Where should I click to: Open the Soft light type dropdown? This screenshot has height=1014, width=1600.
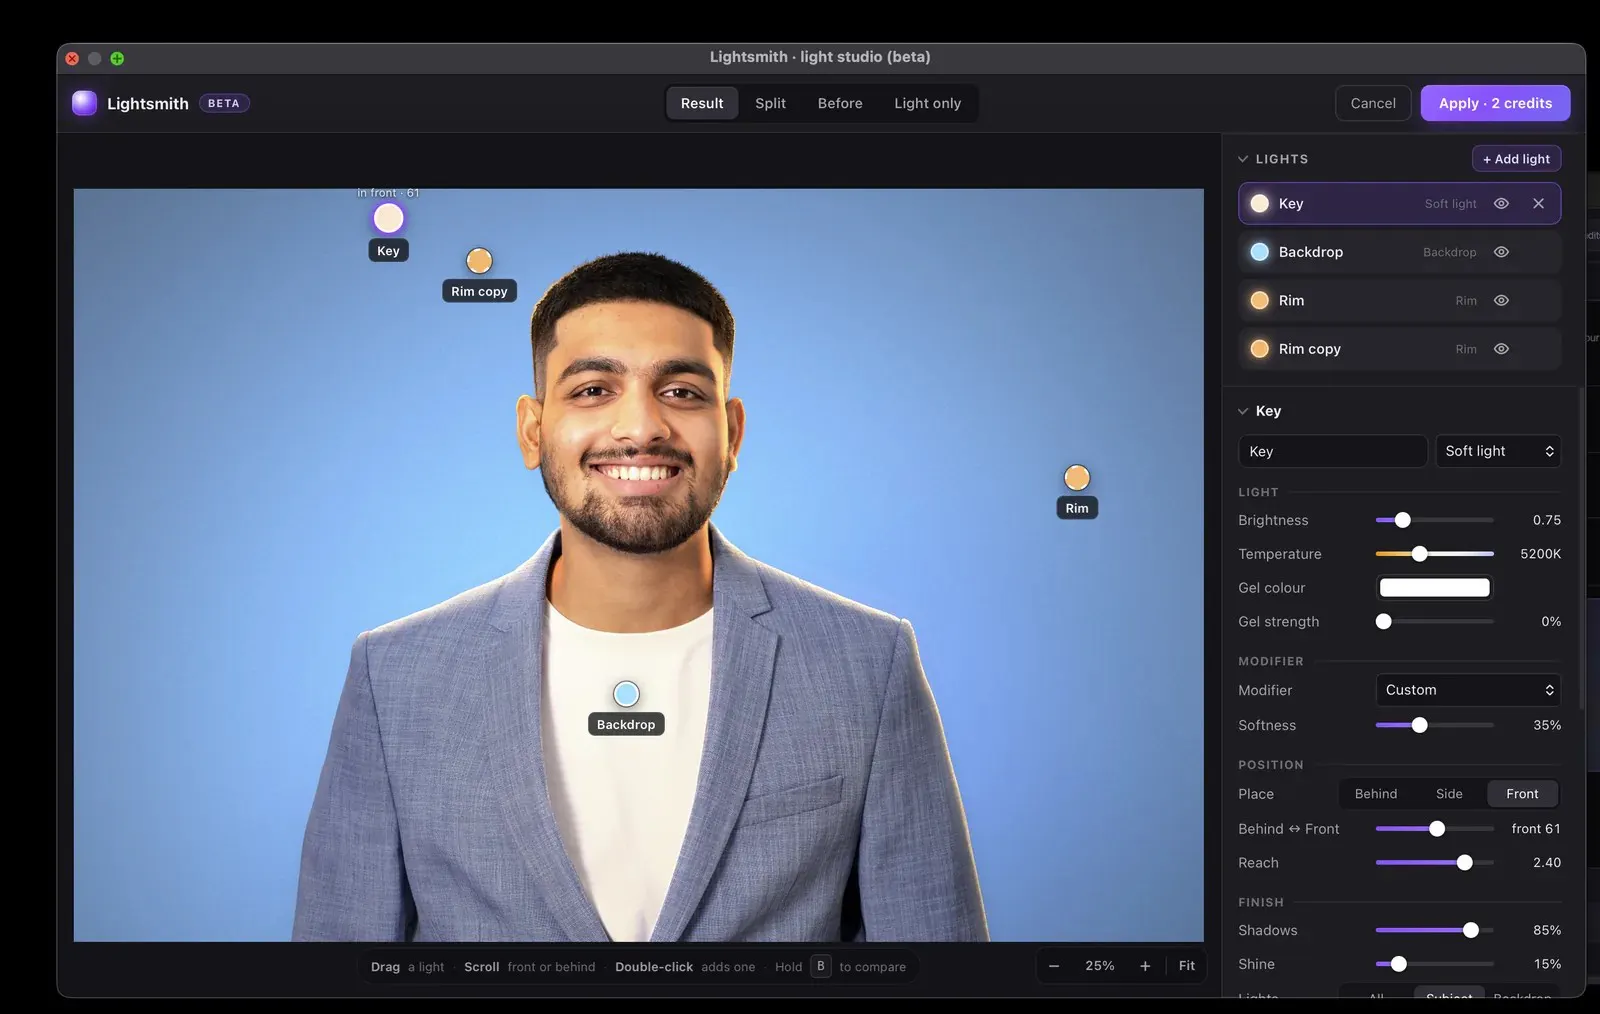click(x=1498, y=451)
